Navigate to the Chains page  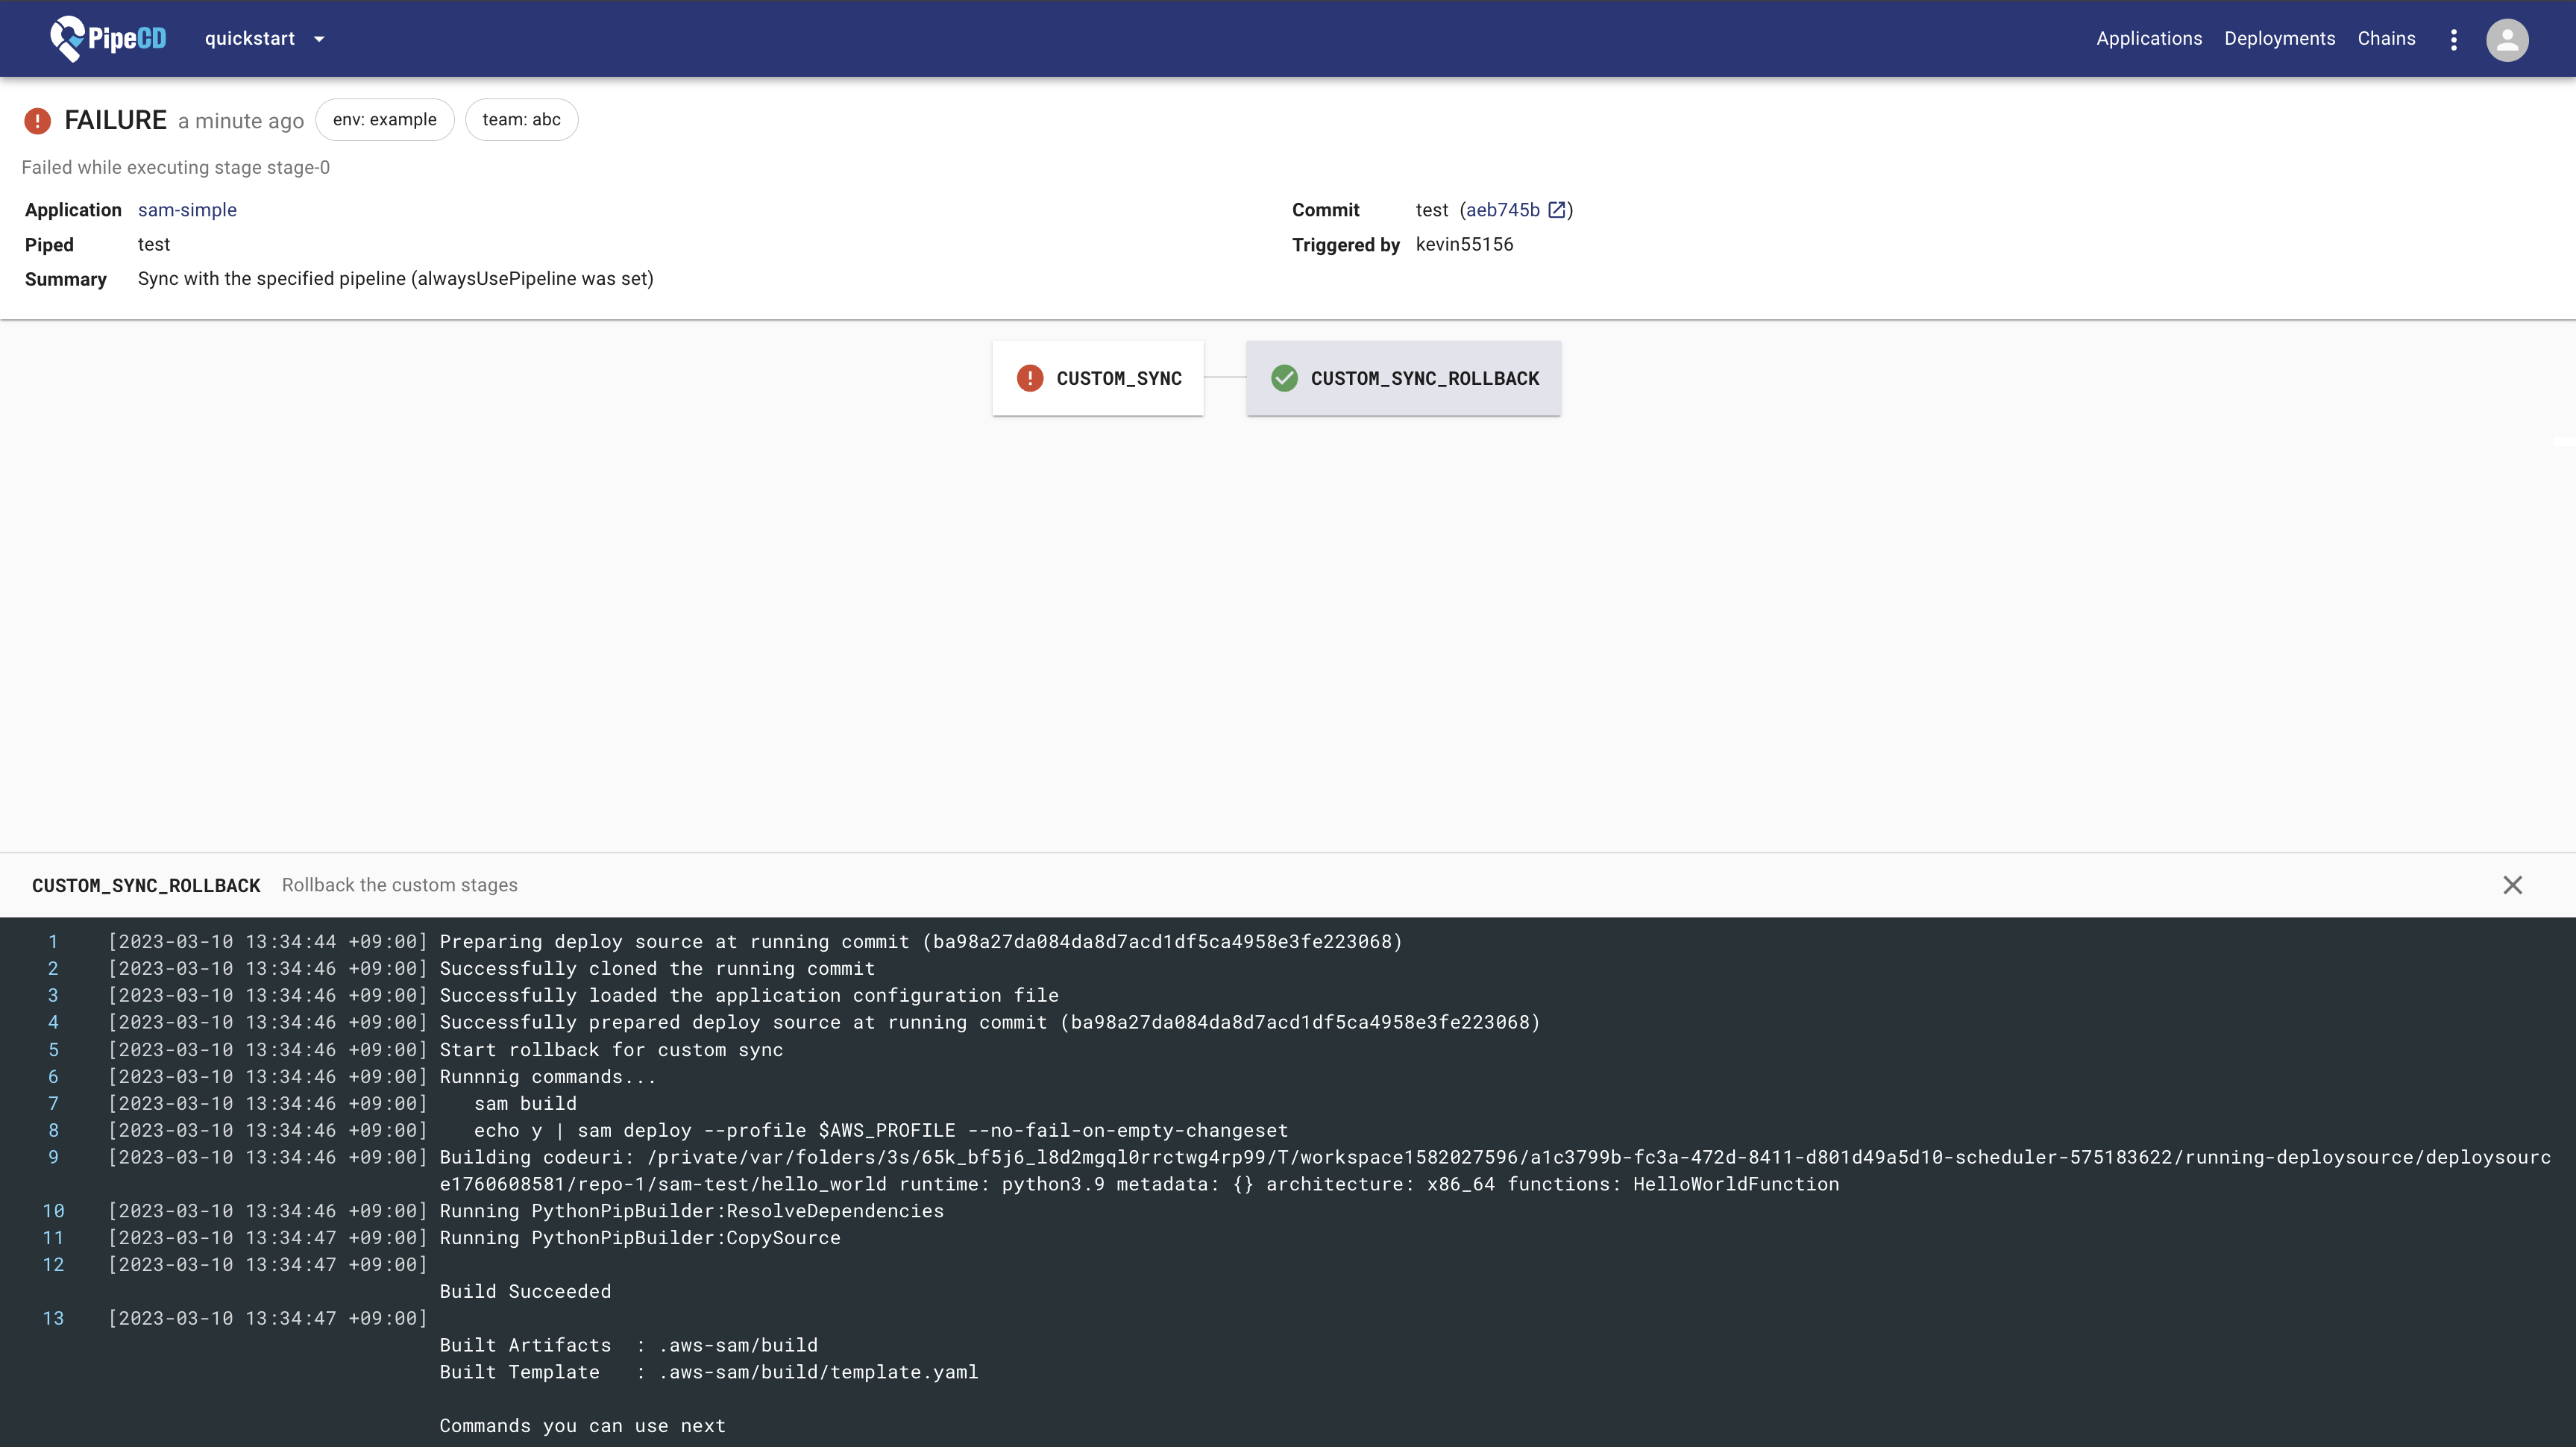click(x=2386, y=39)
